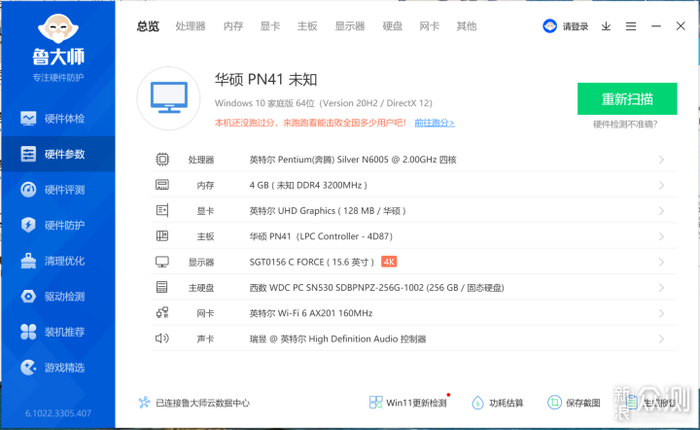Click WDC PC SN530 disk text
The width and height of the screenshot is (700, 430).
376,288
